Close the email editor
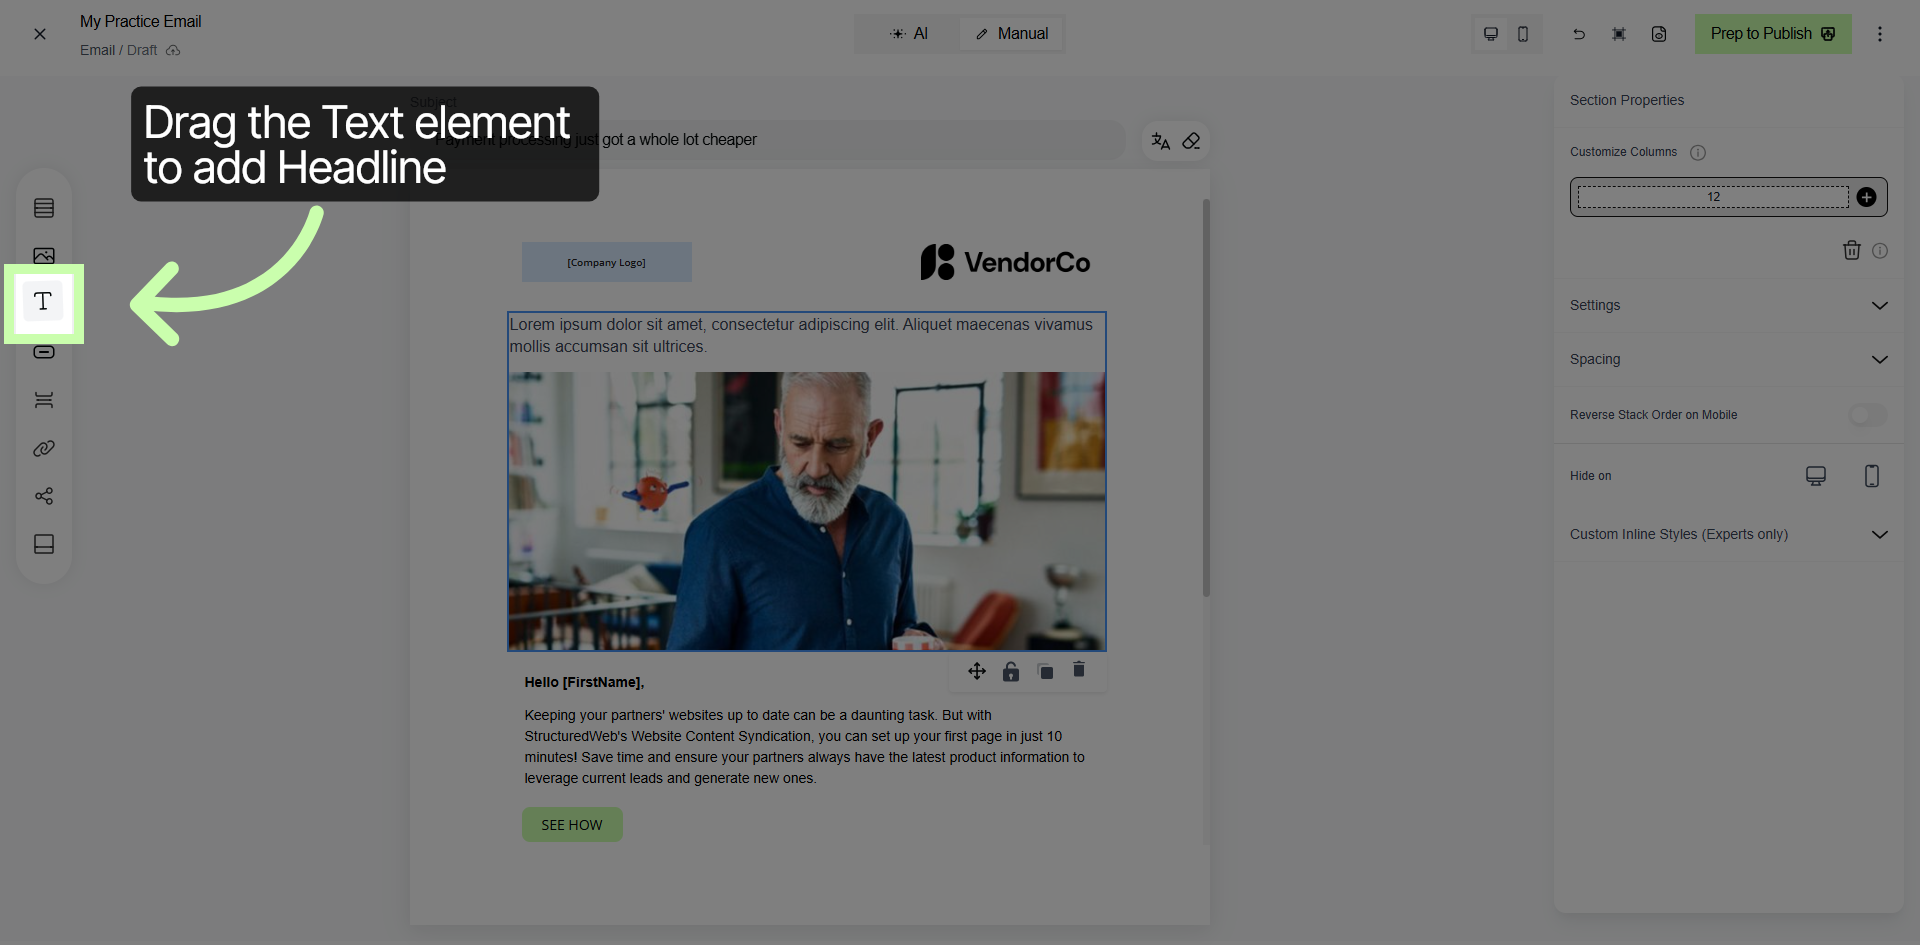 click(40, 34)
